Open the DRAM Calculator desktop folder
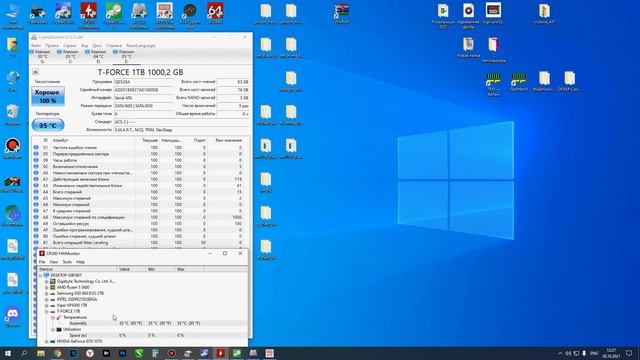 click(569, 81)
